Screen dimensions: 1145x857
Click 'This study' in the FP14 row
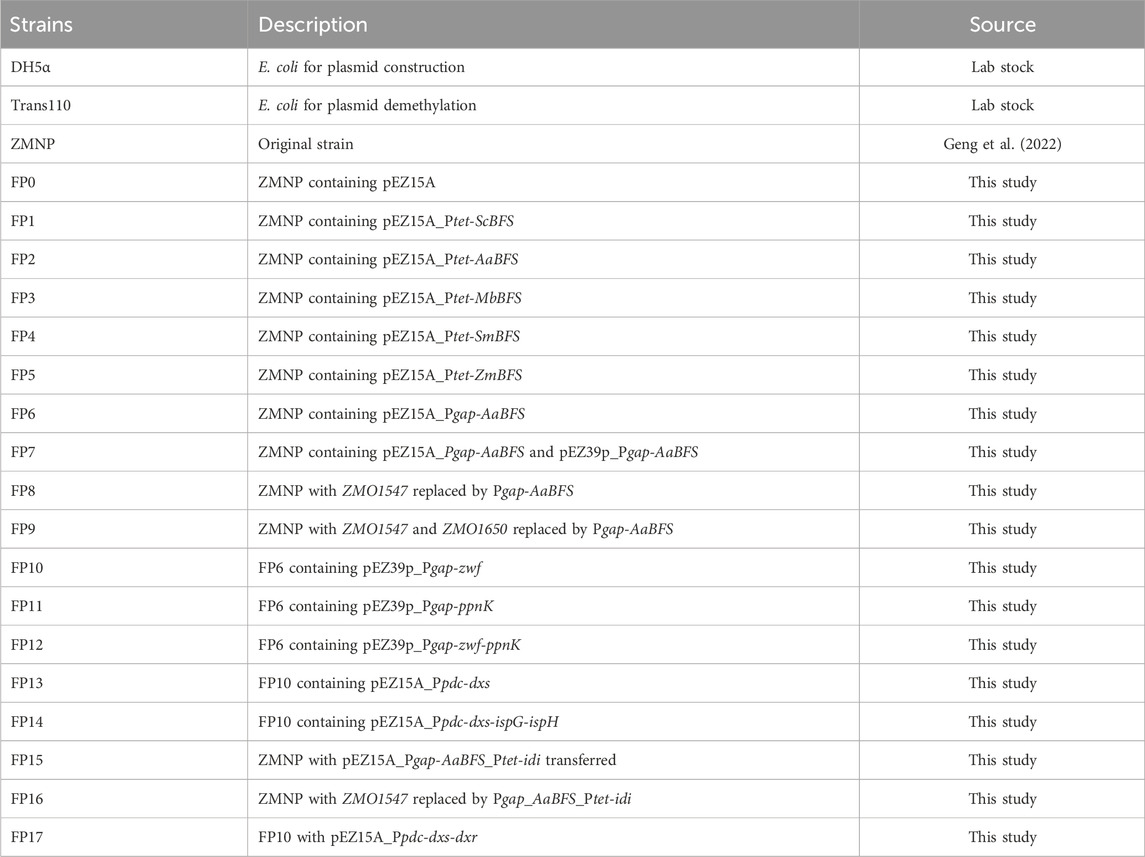(x=1002, y=722)
